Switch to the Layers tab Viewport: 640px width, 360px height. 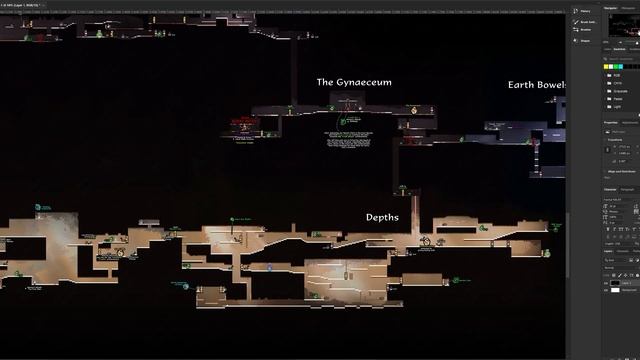[608, 251]
